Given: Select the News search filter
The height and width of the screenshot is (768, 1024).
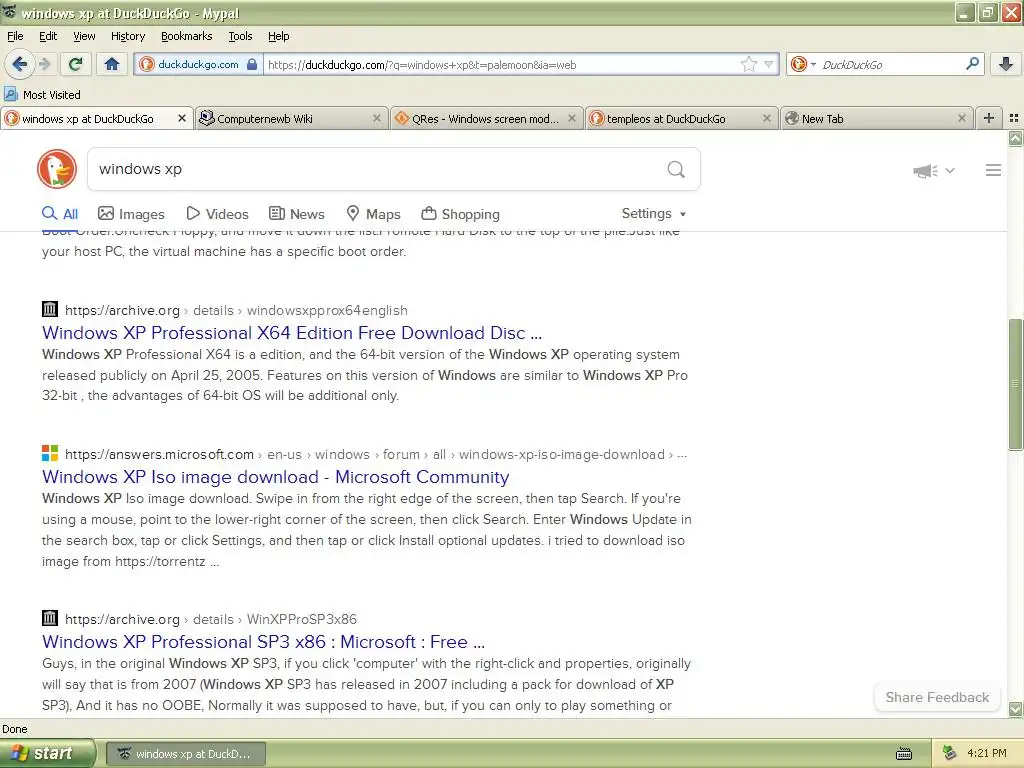Looking at the screenshot, I should coord(296,214).
